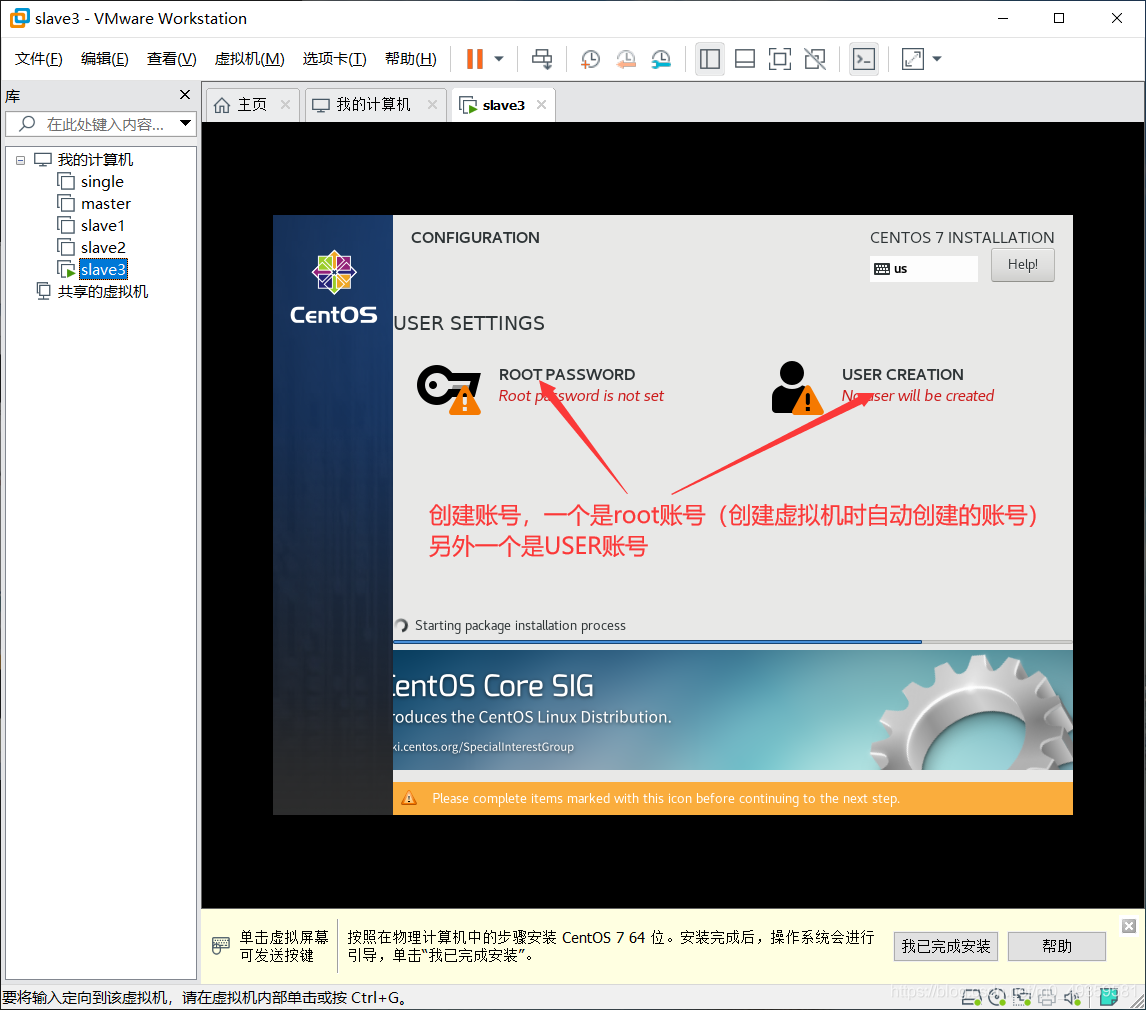1146x1010 pixels.
Task: Select 共享的虚拟机 in the library
Action: [102, 292]
